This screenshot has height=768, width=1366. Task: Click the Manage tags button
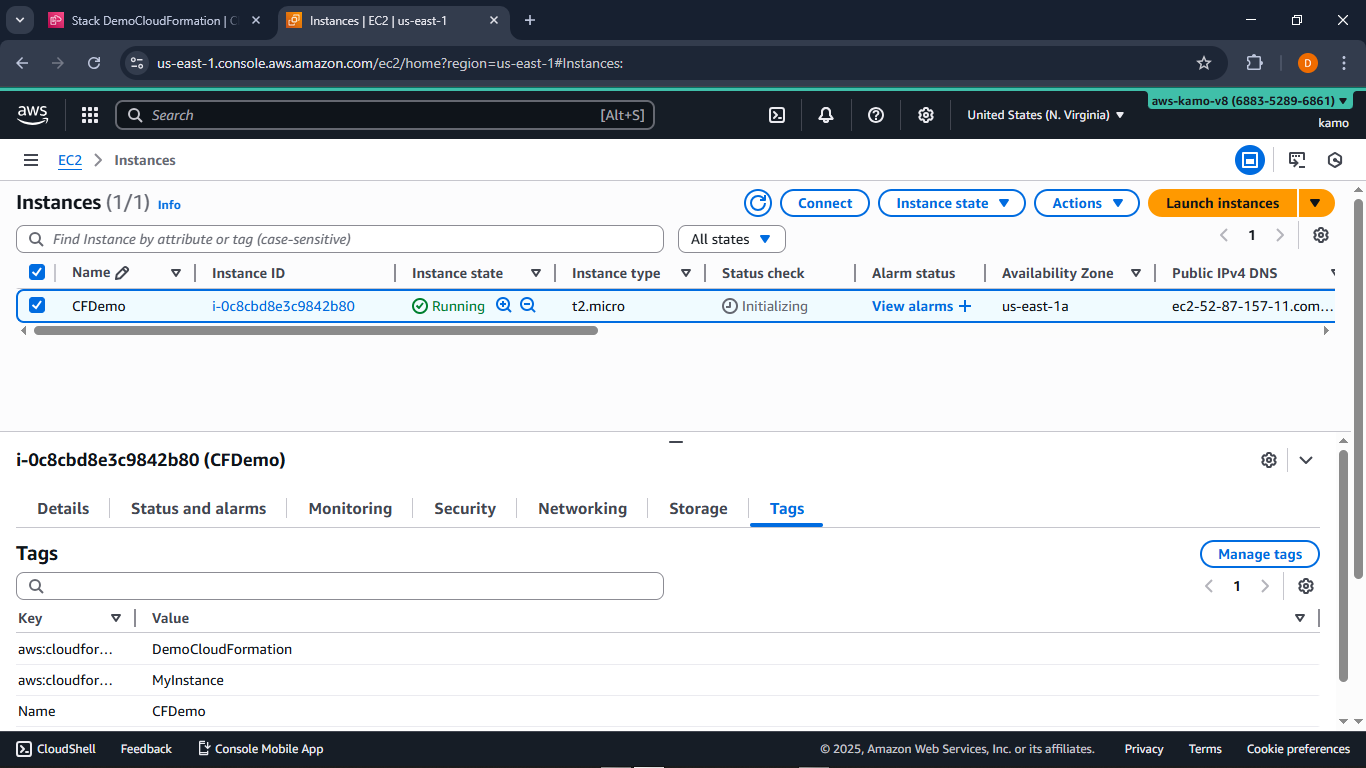click(x=1259, y=554)
